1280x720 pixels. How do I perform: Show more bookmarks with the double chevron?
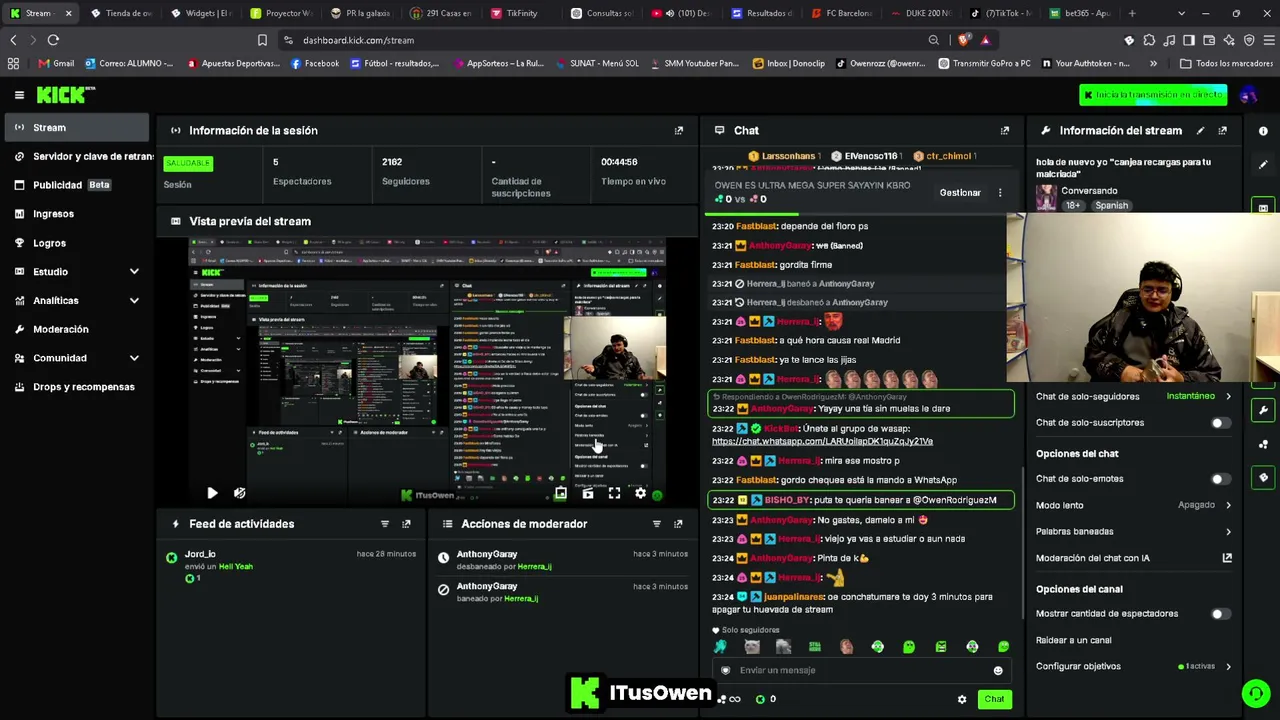[x=1153, y=63]
